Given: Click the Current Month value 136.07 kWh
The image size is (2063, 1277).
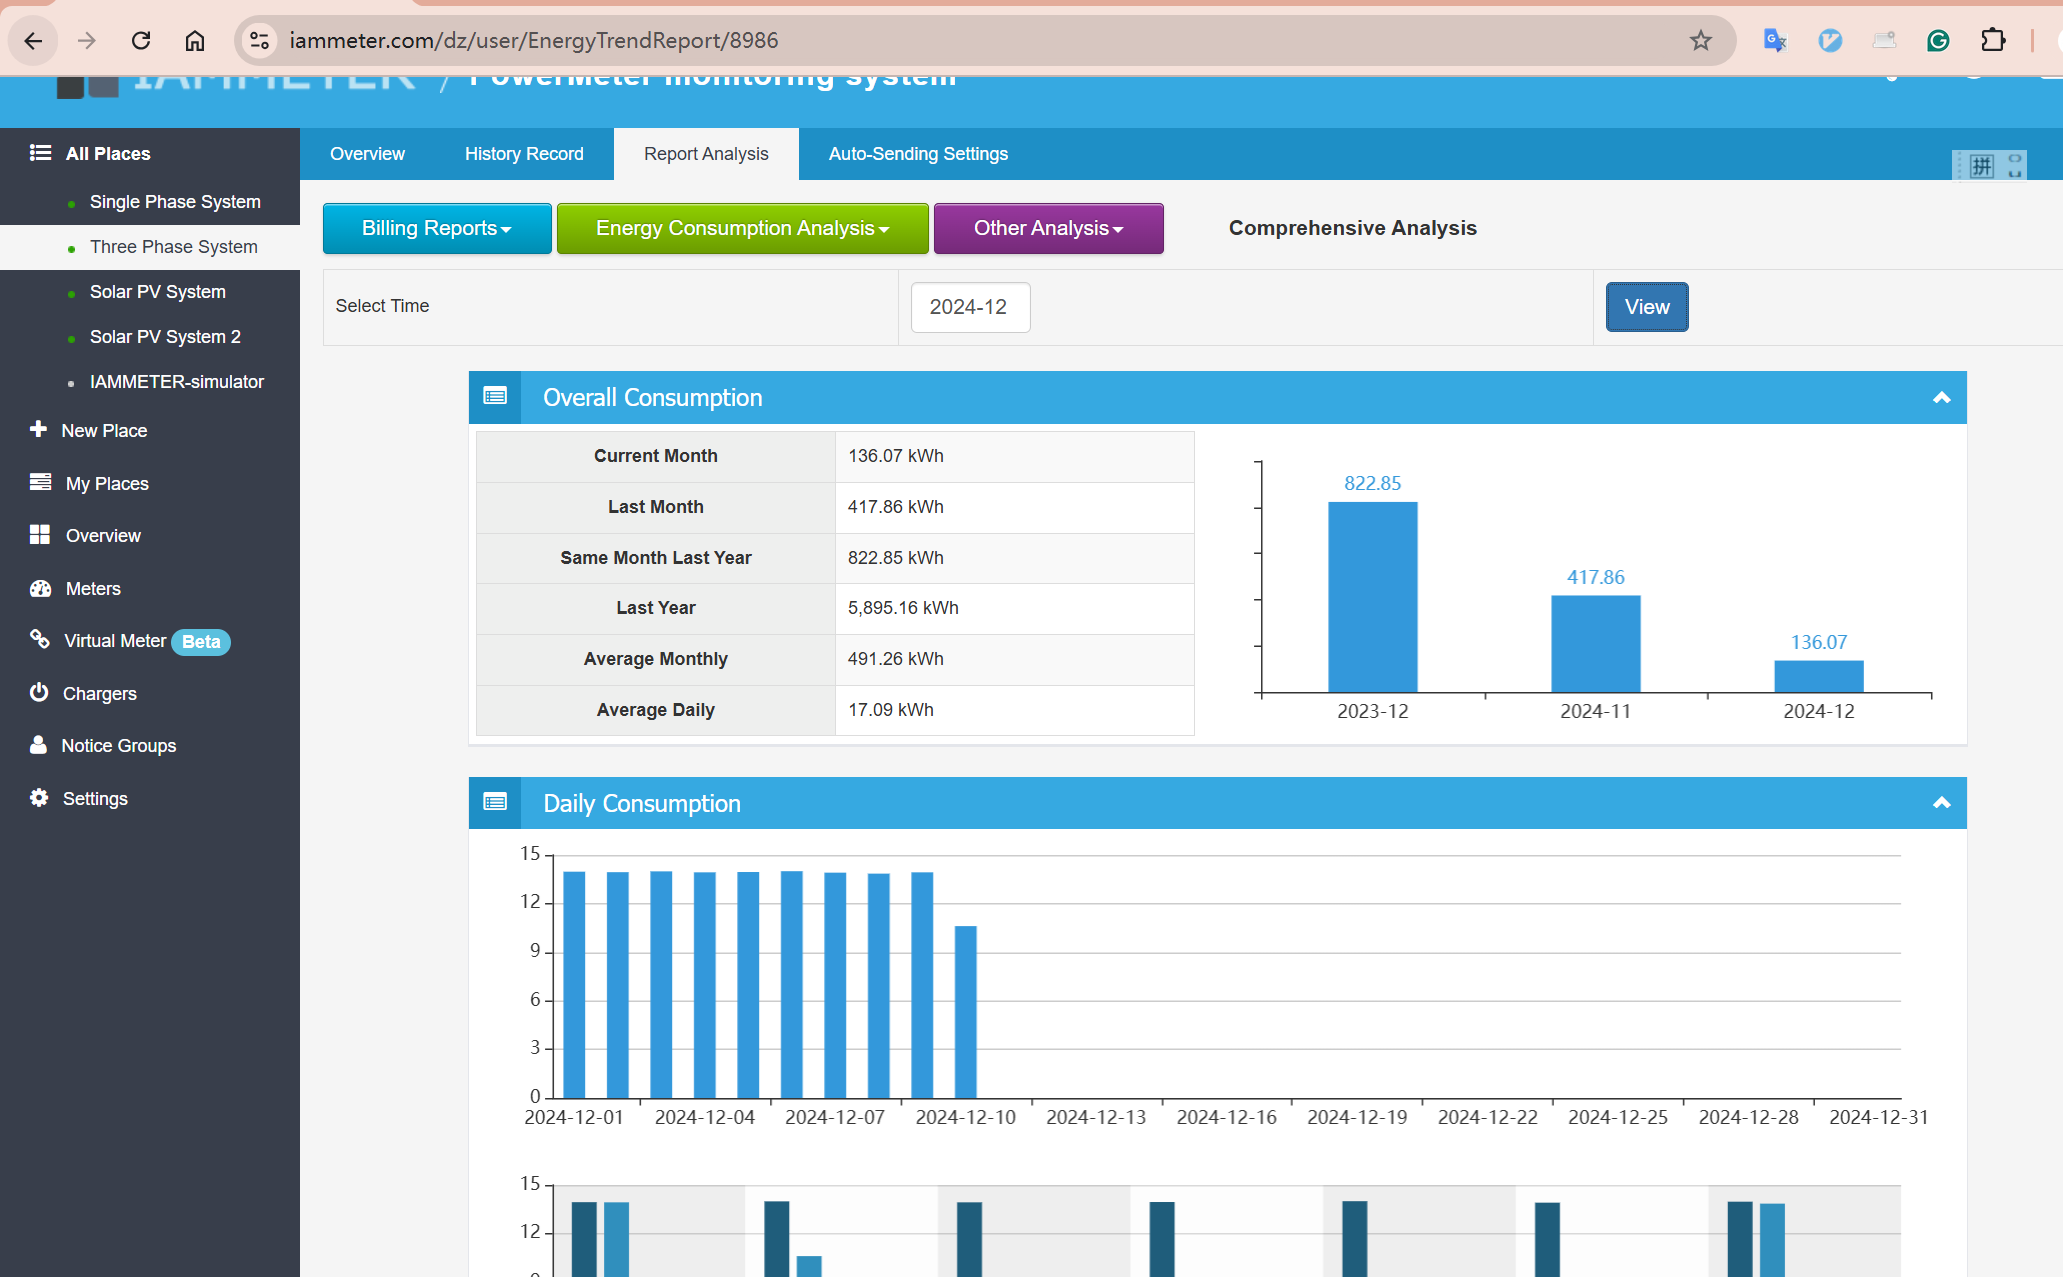Looking at the screenshot, I should click(x=896, y=456).
